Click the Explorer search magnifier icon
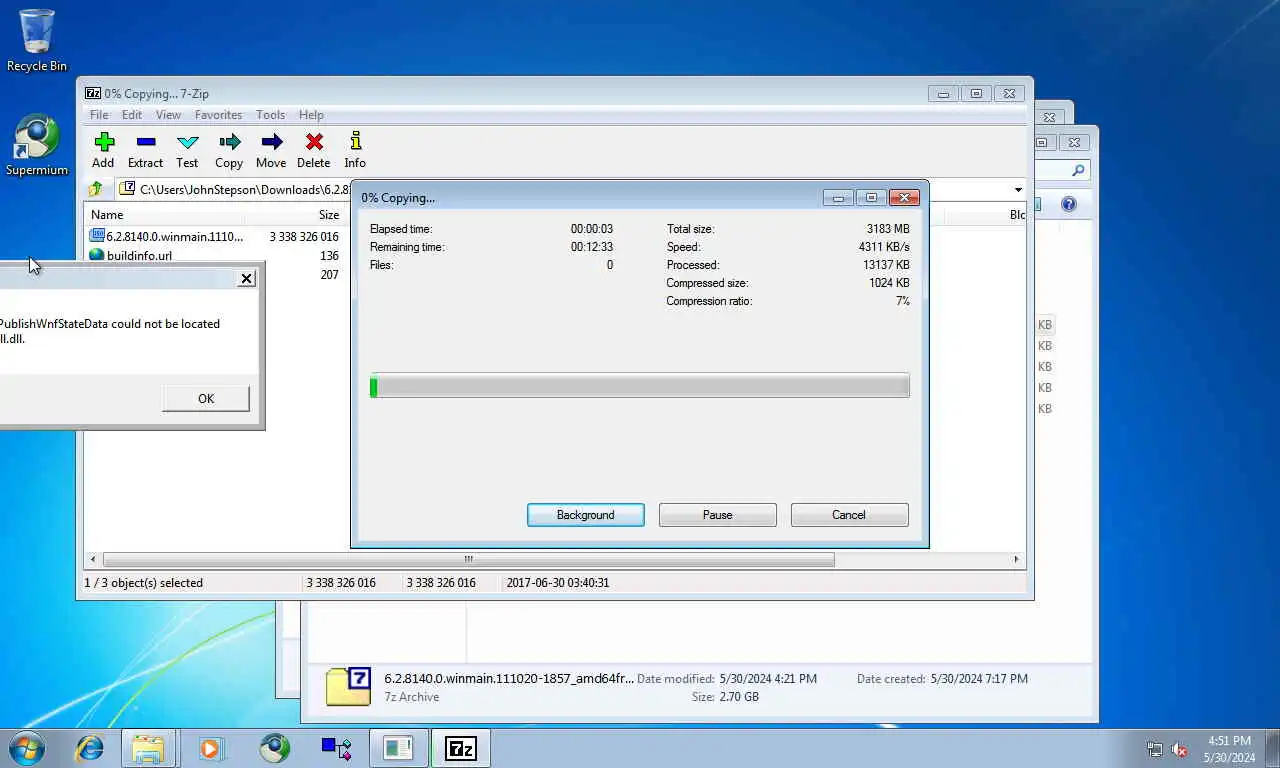The height and width of the screenshot is (768, 1280). (x=1078, y=170)
